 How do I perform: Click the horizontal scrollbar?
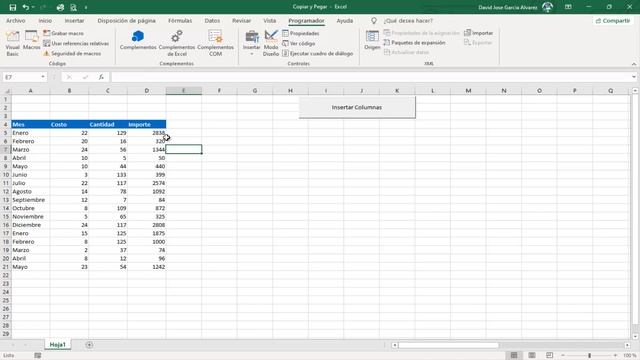coord(449,345)
